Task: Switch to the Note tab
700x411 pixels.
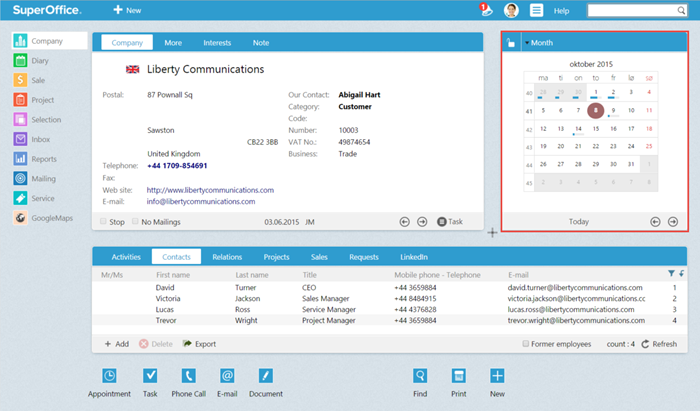Action: [261, 43]
